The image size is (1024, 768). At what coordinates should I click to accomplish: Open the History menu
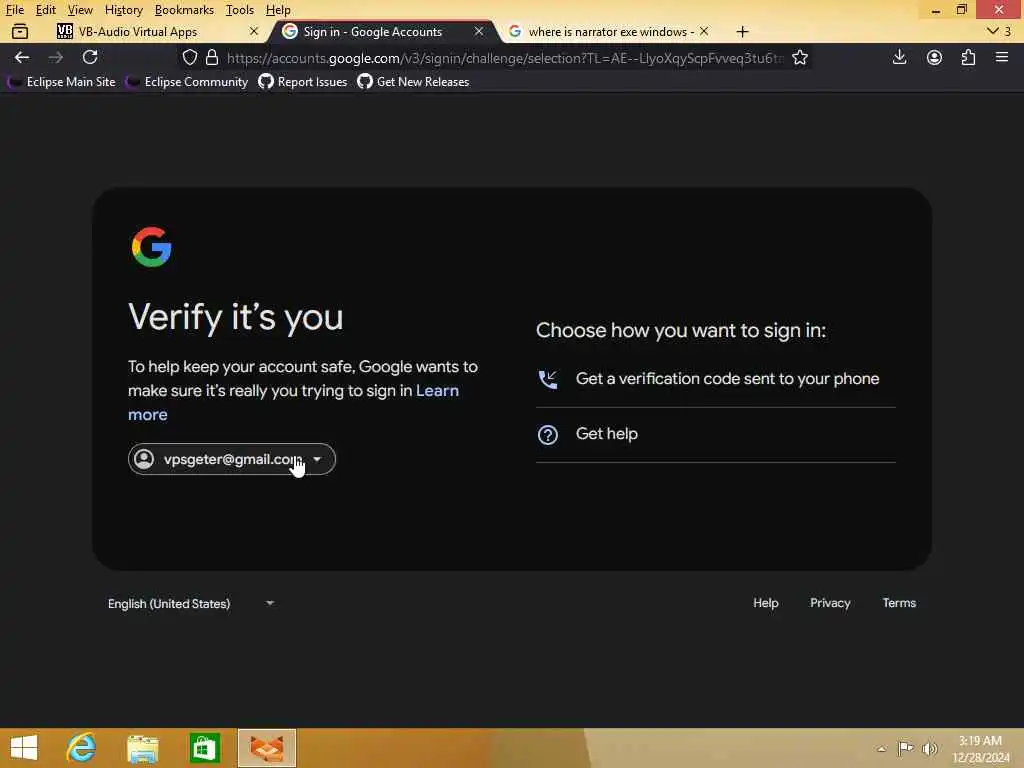[x=123, y=10]
